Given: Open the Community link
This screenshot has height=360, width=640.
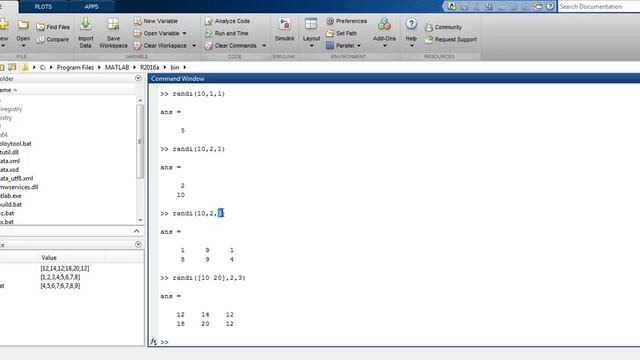Looking at the screenshot, I should coord(443,27).
